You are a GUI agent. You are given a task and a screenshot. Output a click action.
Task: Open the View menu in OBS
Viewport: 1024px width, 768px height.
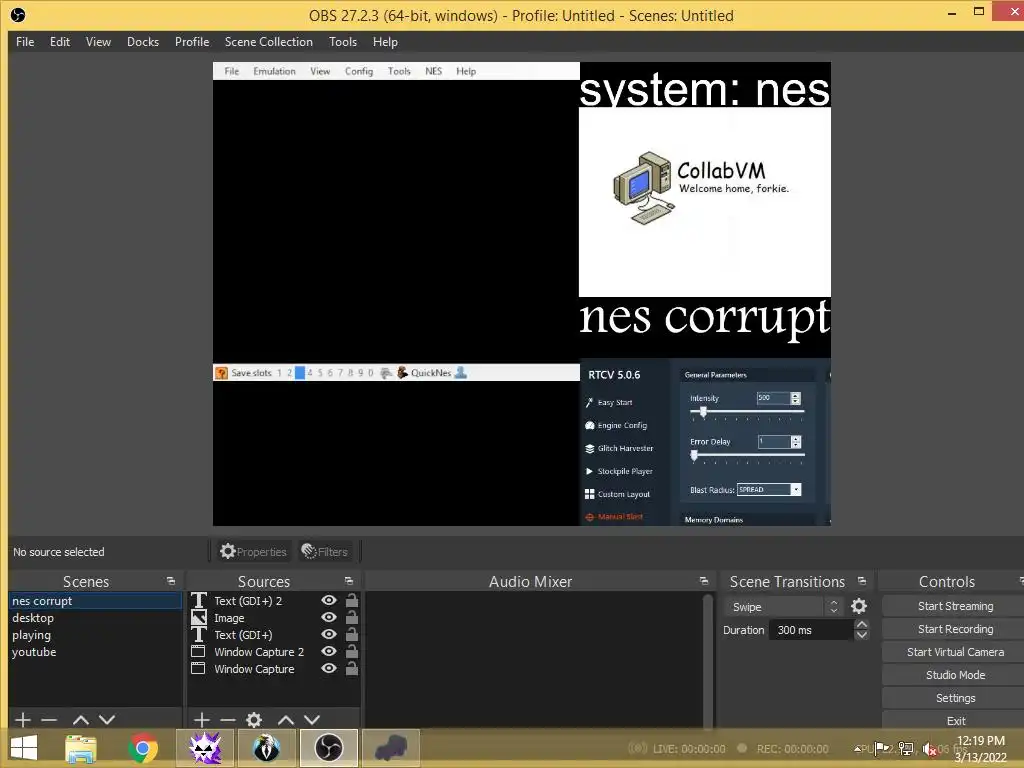[x=98, y=42]
